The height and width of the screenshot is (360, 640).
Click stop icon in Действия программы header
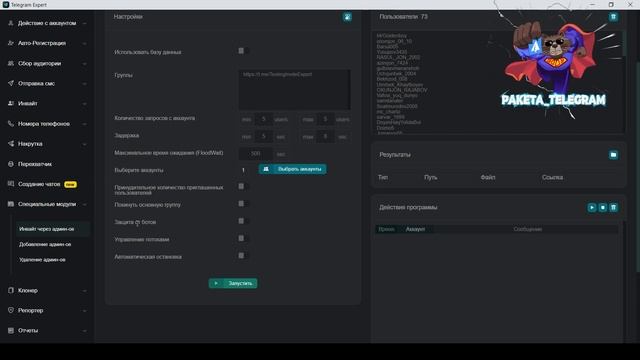tap(602, 207)
